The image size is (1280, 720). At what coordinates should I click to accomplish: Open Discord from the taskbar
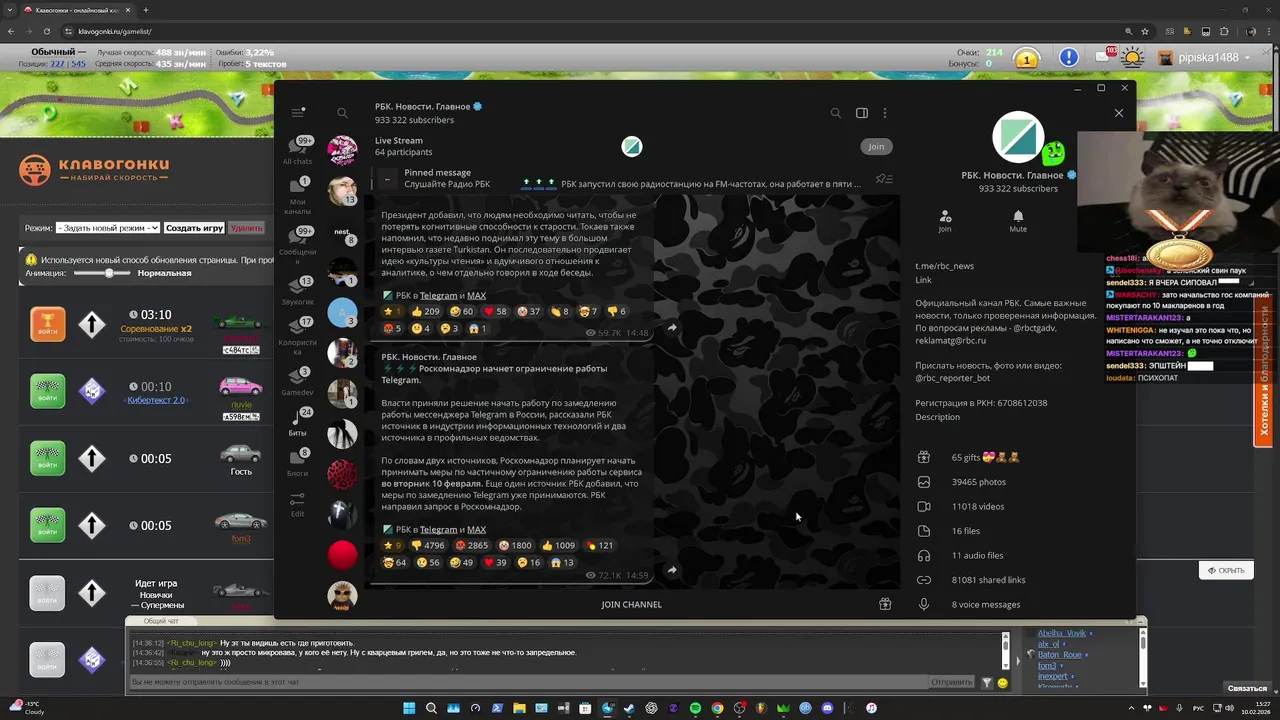pos(827,708)
